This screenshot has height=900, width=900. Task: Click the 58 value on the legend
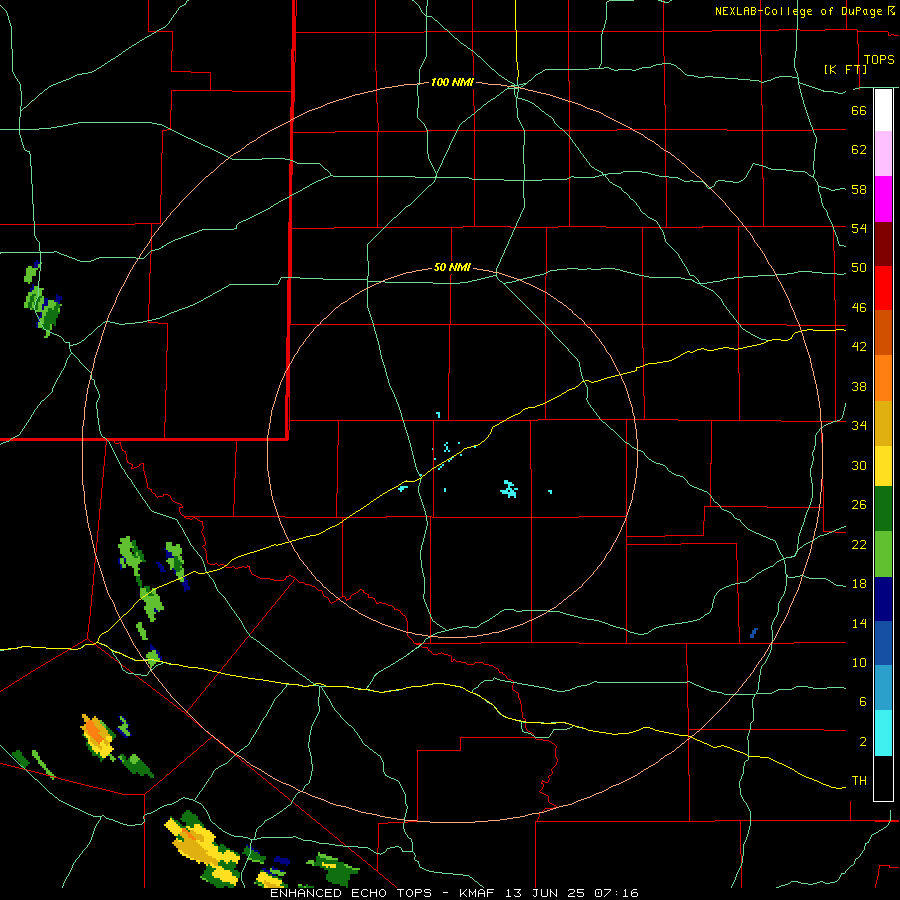(x=859, y=189)
